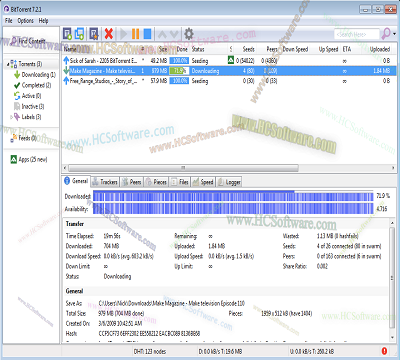Screen dimensions: 400x360
Task: Select the Free_Range_Studios torrent row
Action: (x=229, y=81)
